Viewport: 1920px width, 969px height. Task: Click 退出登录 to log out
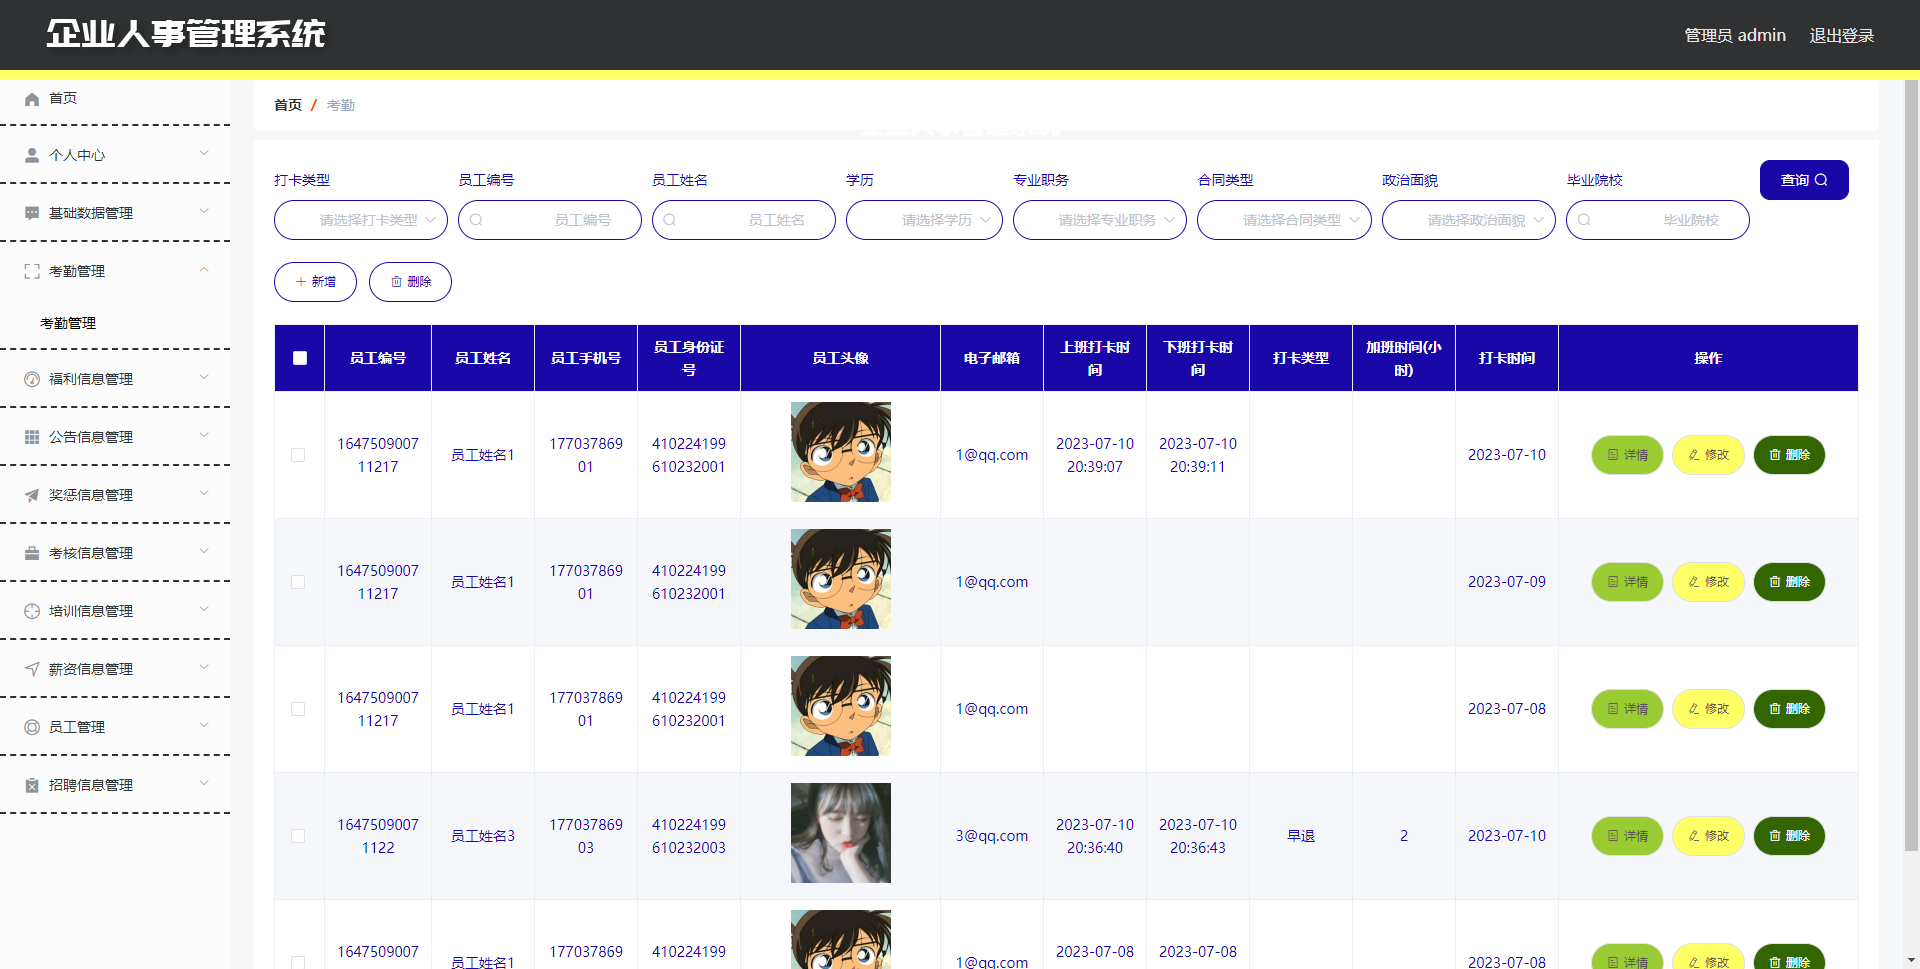click(x=1842, y=35)
